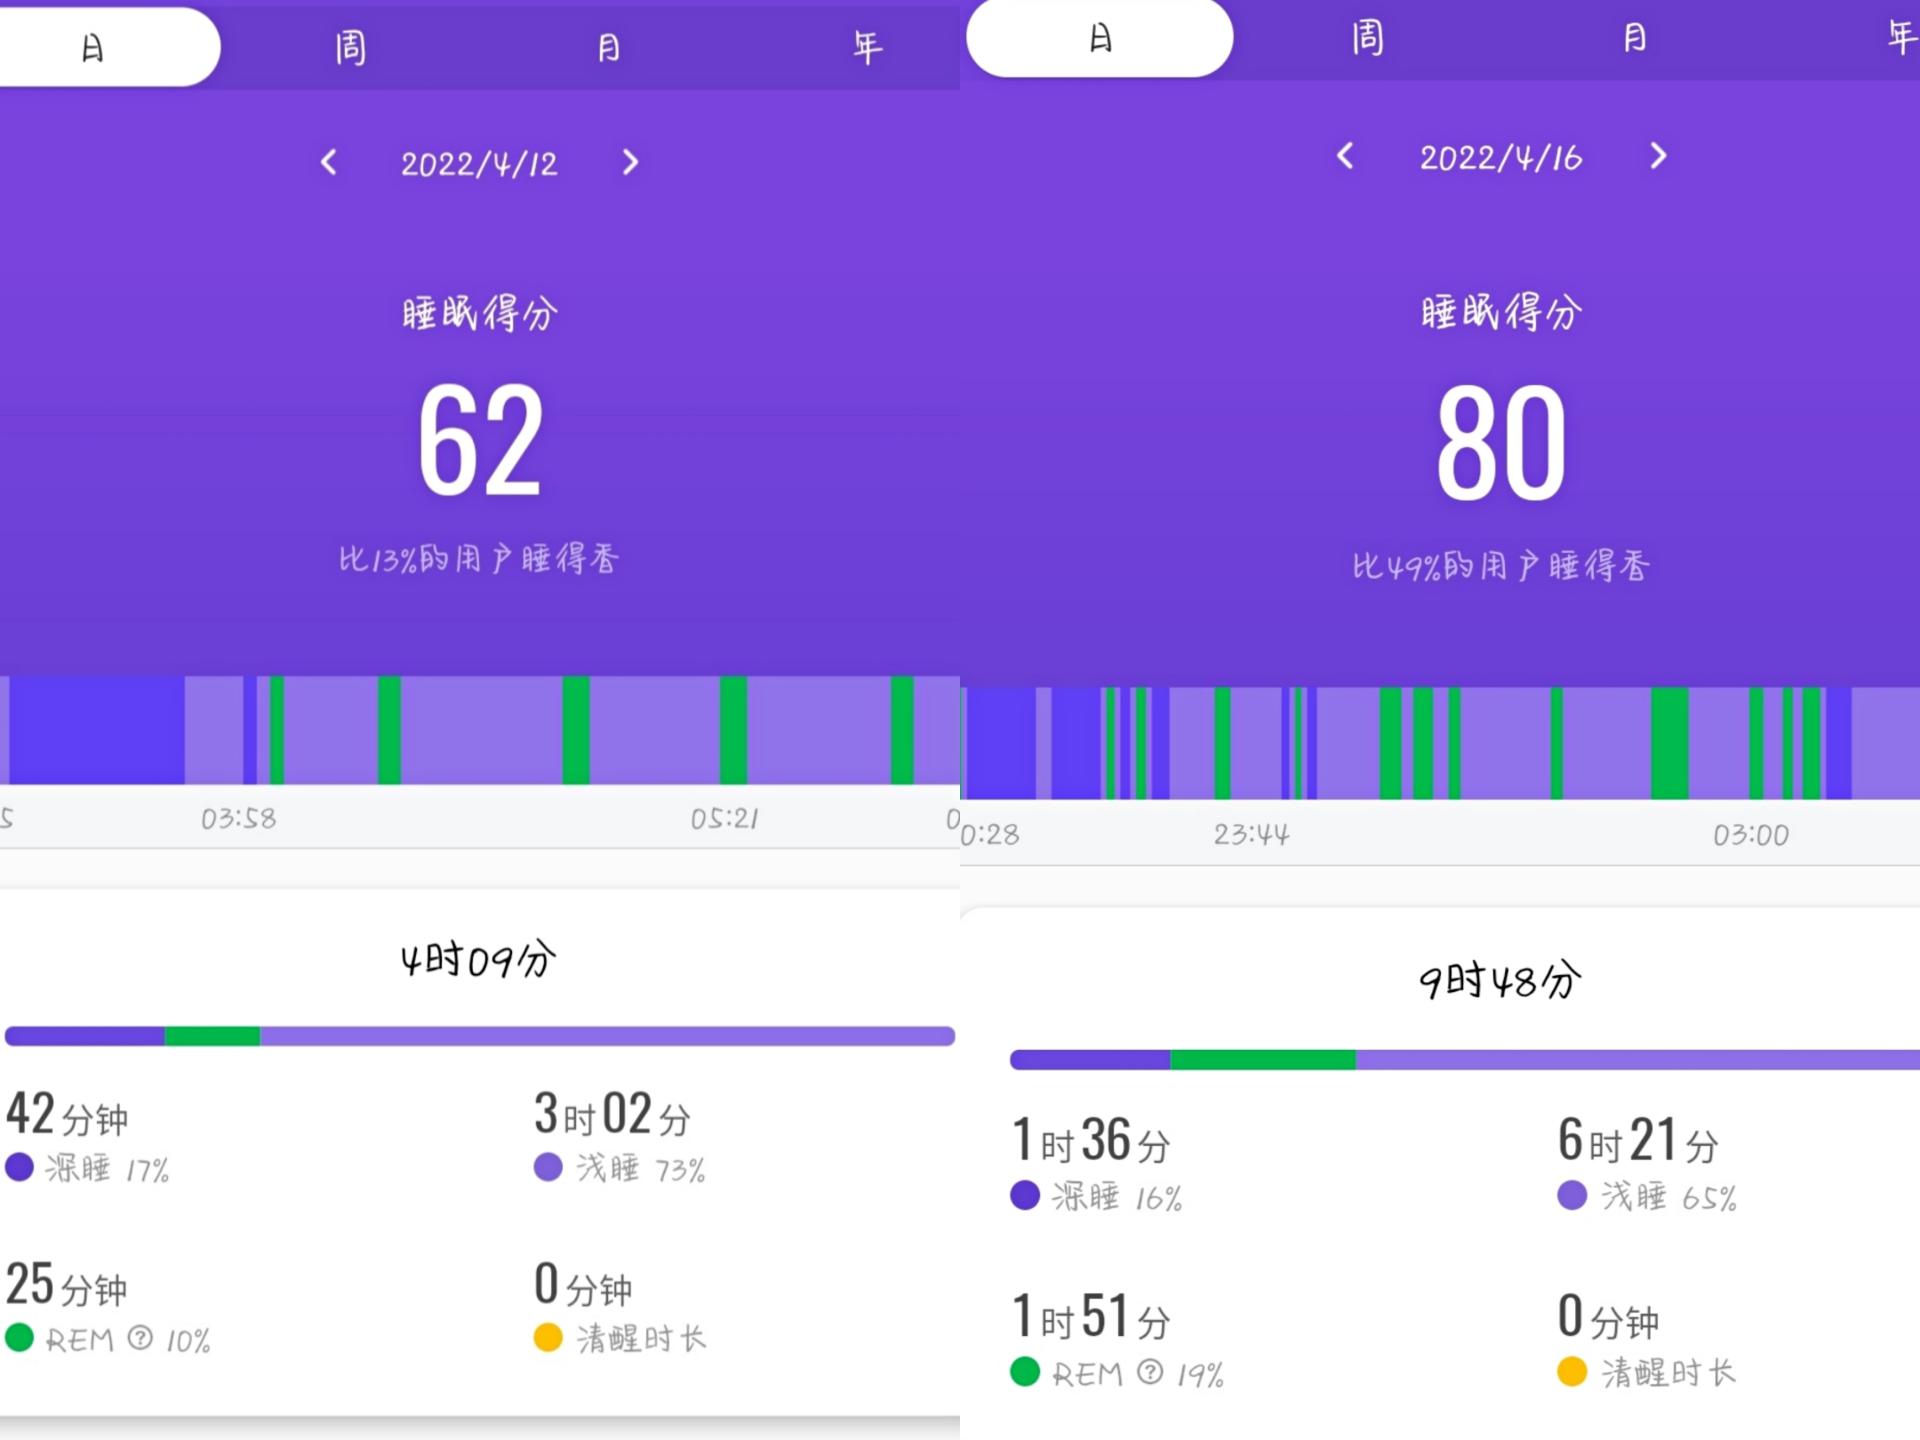Go to next day after 2022/4/12

coord(630,163)
